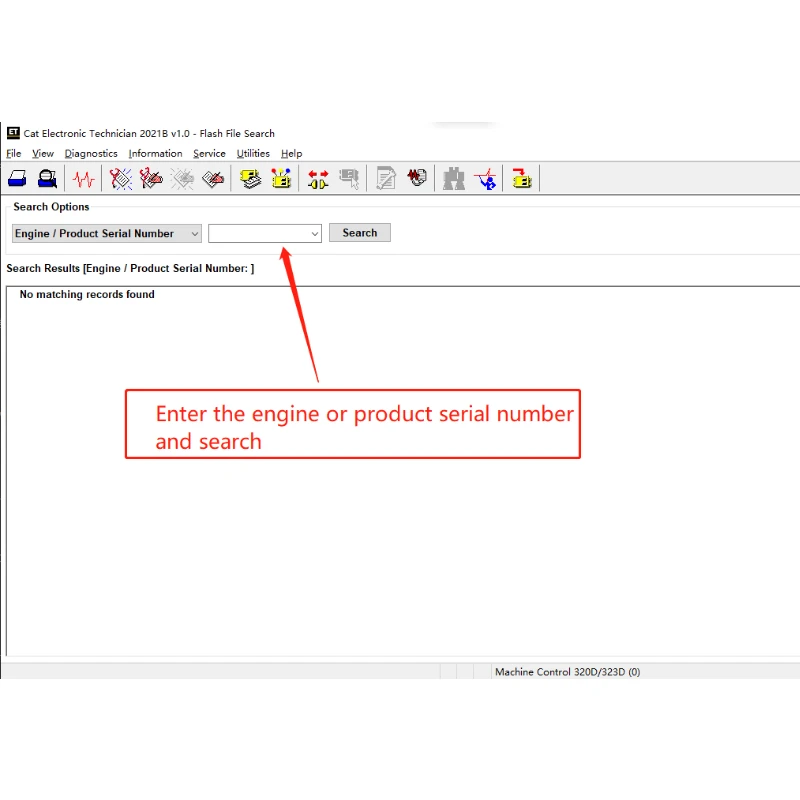Image resolution: width=800 pixels, height=800 pixels.
Task: Show Active Diagnostic Codes icon
Action: [x=120, y=179]
